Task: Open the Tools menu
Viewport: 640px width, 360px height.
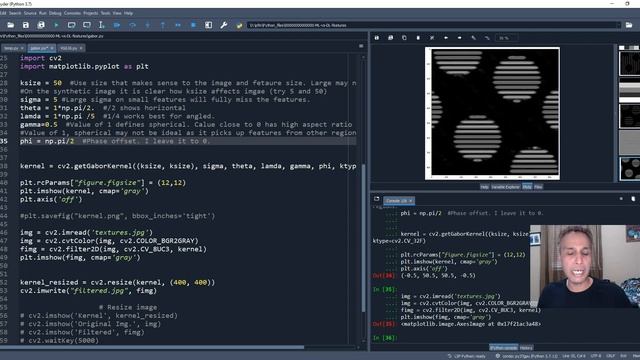Action: [x=105, y=13]
